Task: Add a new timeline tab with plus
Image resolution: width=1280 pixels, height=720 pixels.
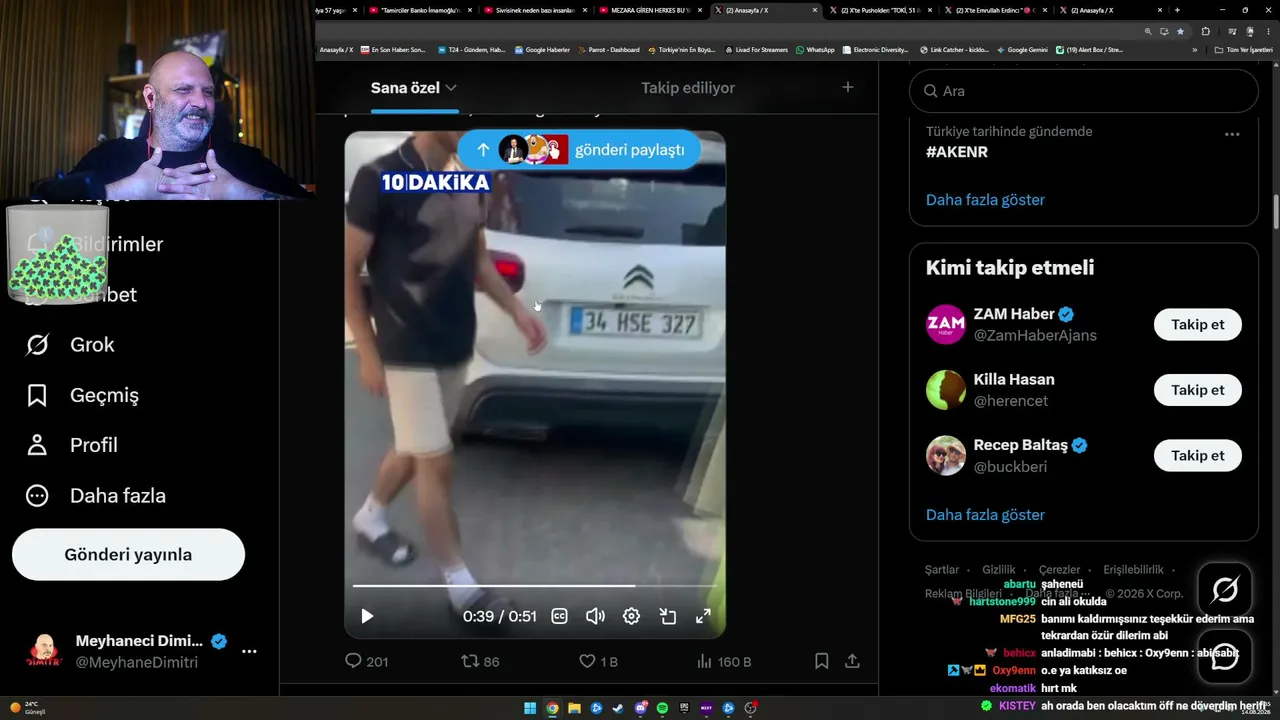Action: click(848, 88)
